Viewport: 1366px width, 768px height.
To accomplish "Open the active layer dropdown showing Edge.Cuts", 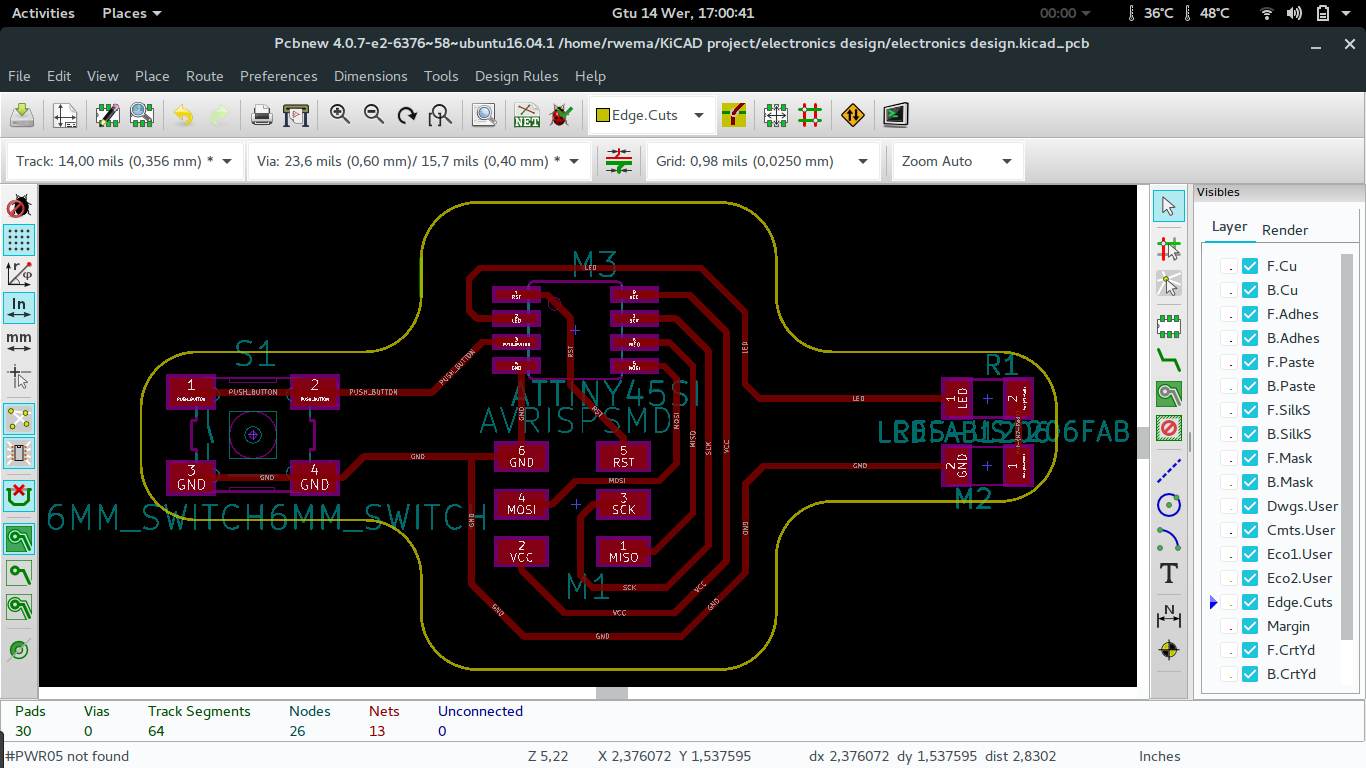I will [x=701, y=115].
